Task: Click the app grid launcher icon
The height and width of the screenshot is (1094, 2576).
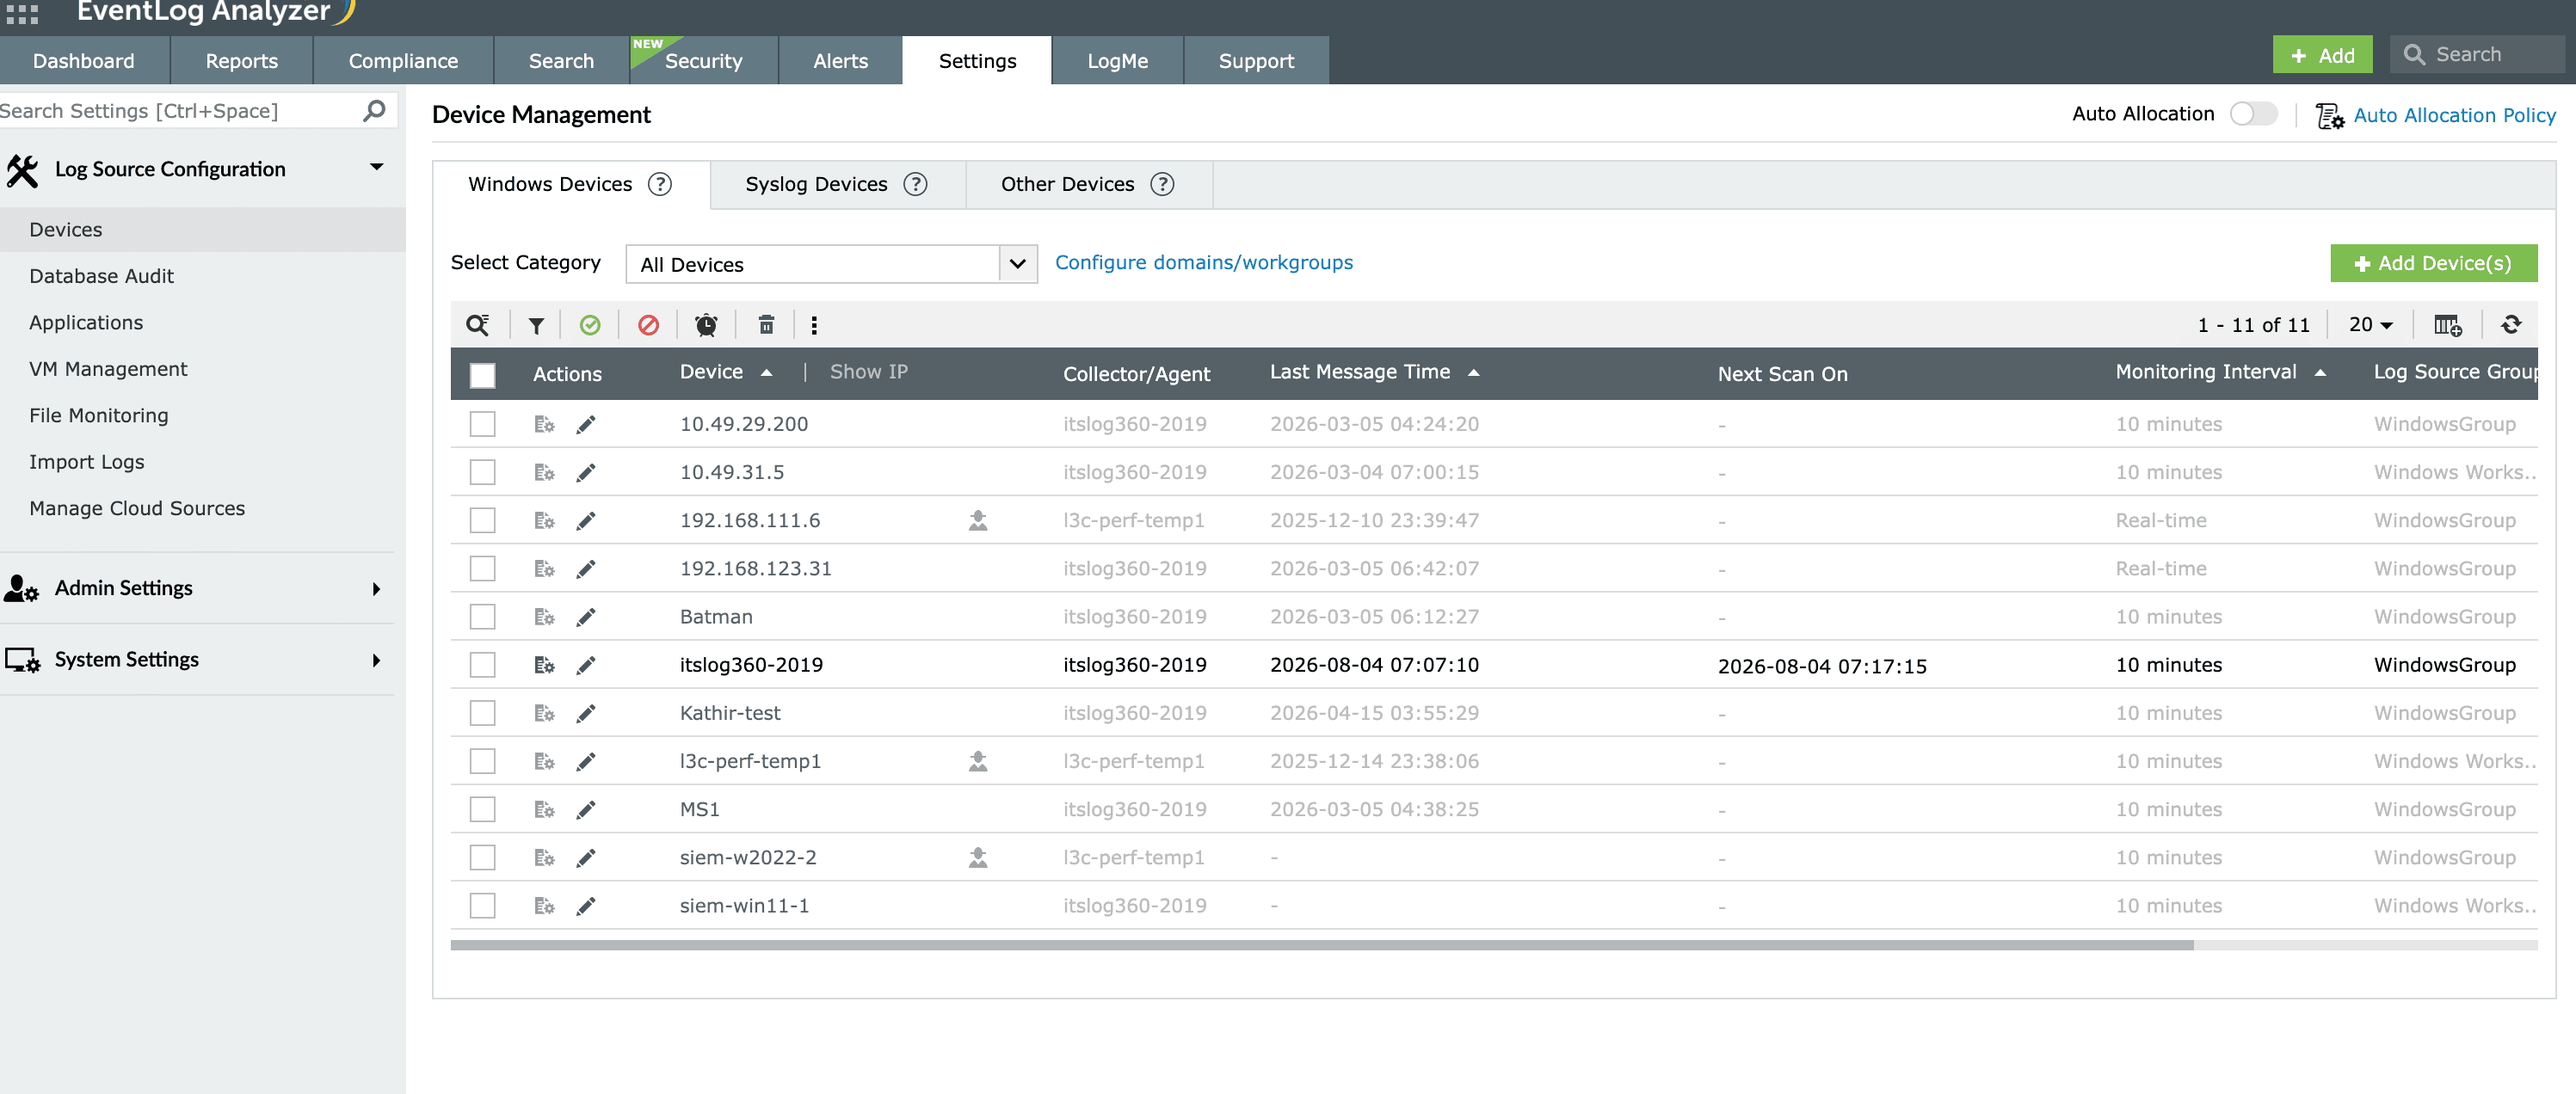Action: [22, 14]
